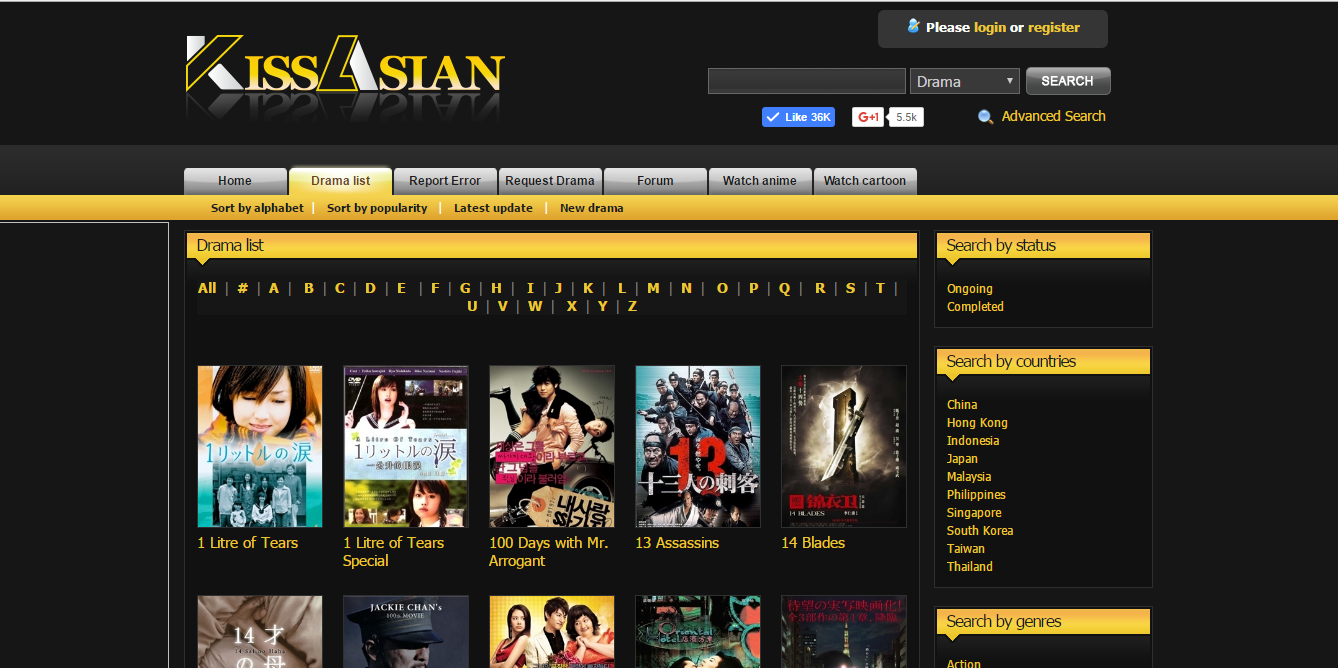Filter drama list by letter K

[588, 288]
